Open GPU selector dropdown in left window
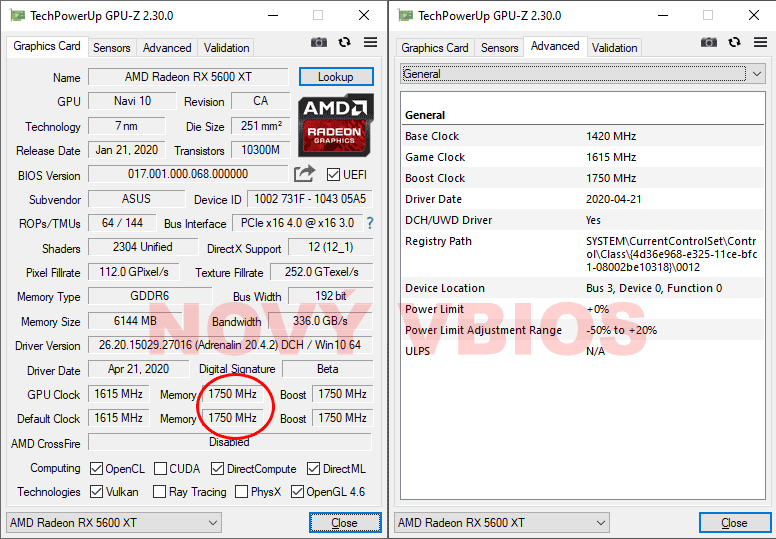776x539 pixels. click(x=114, y=523)
